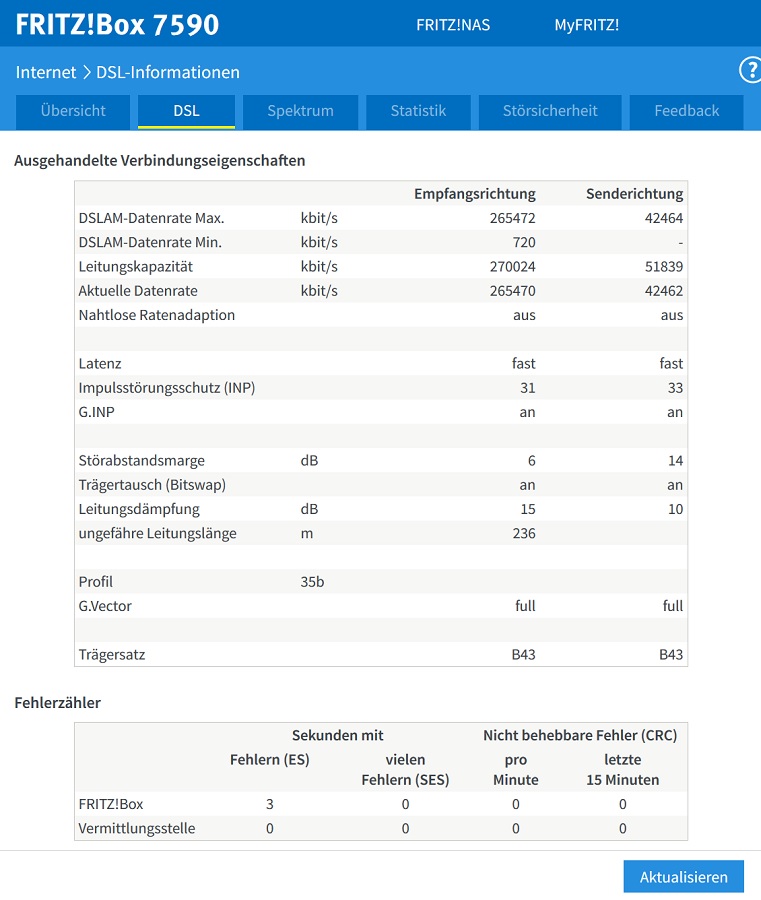Click the Profil value 35b
This screenshot has height=900, width=761.
click(x=312, y=582)
